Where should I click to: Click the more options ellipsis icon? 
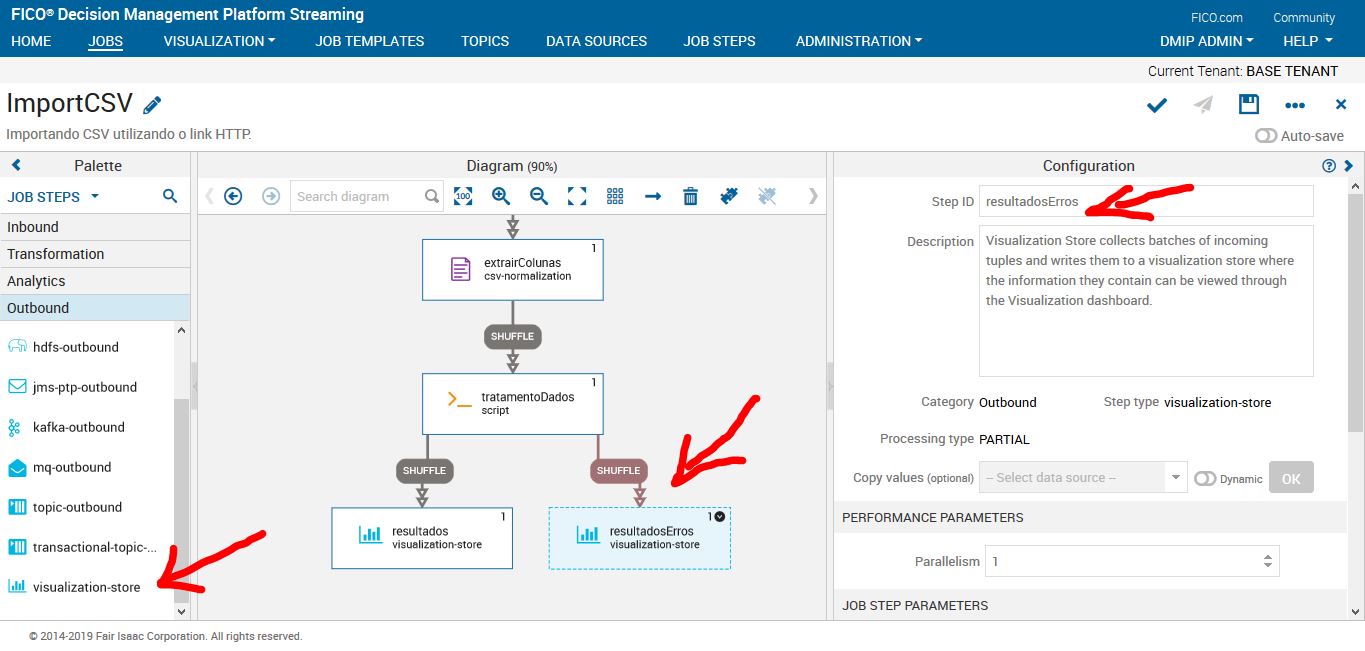tap(1295, 104)
